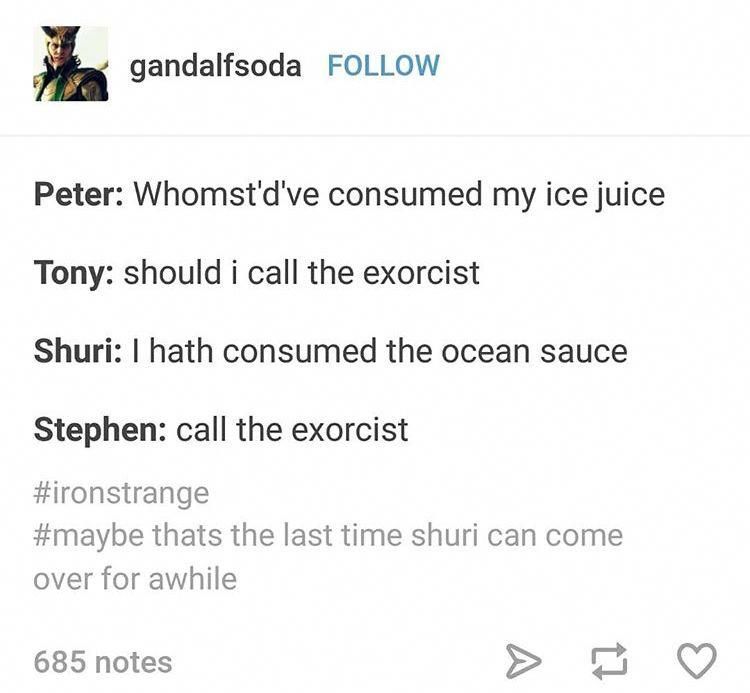Reblog the post using the arrows icon
This screenshot has width=750, height=693.
tap(609, 661)
